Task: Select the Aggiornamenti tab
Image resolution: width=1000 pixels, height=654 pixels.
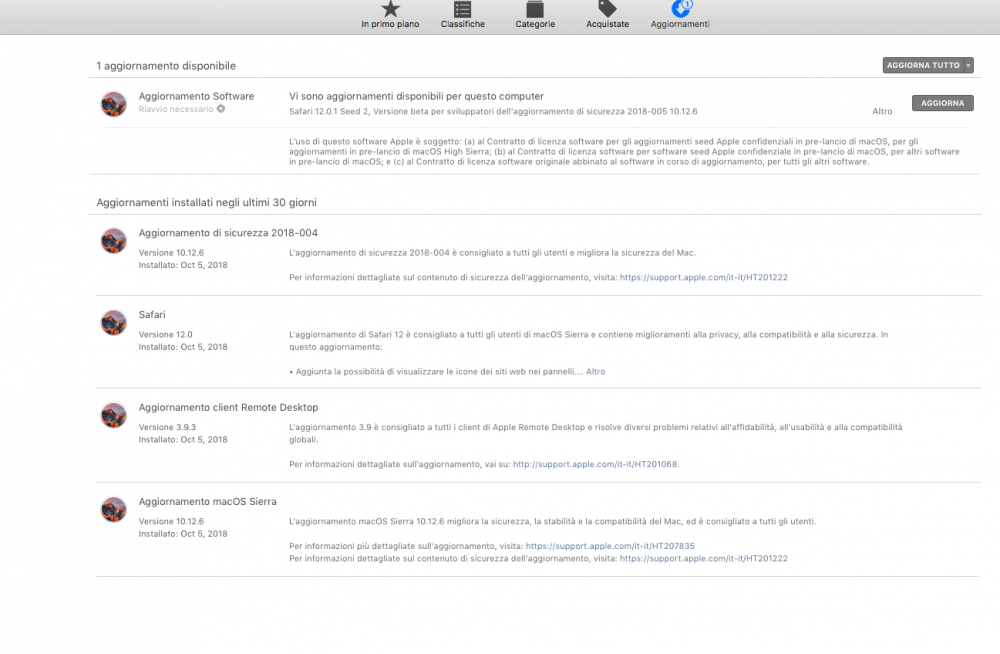Action: 680,15
